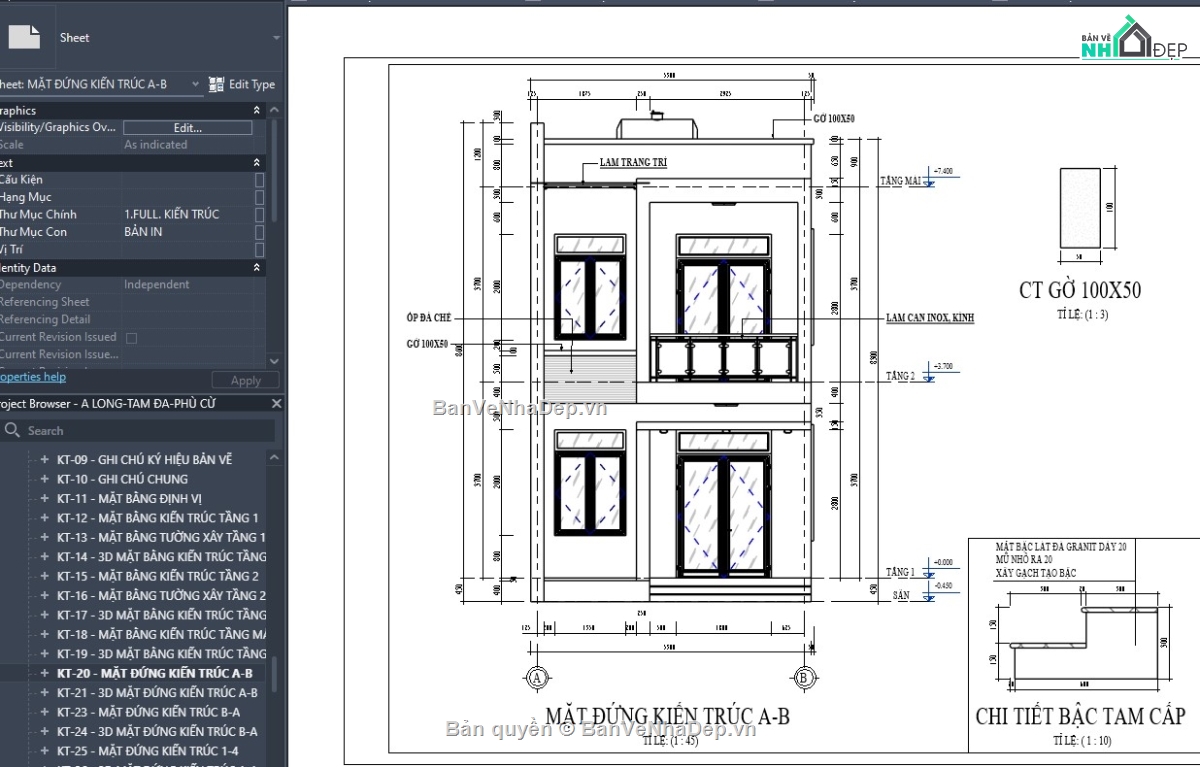Image resolution: width=1200 pixels, height=767 pixels.
Task: Click the empty Cấu Kiện value field
Action: [187, 180]
